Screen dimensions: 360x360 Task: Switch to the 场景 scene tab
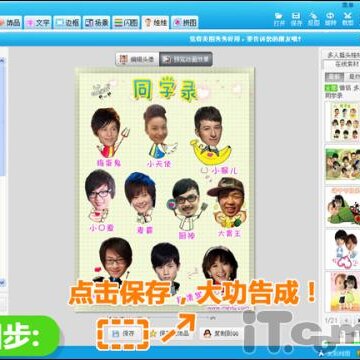pyautogui.click(x=97, y=22)
